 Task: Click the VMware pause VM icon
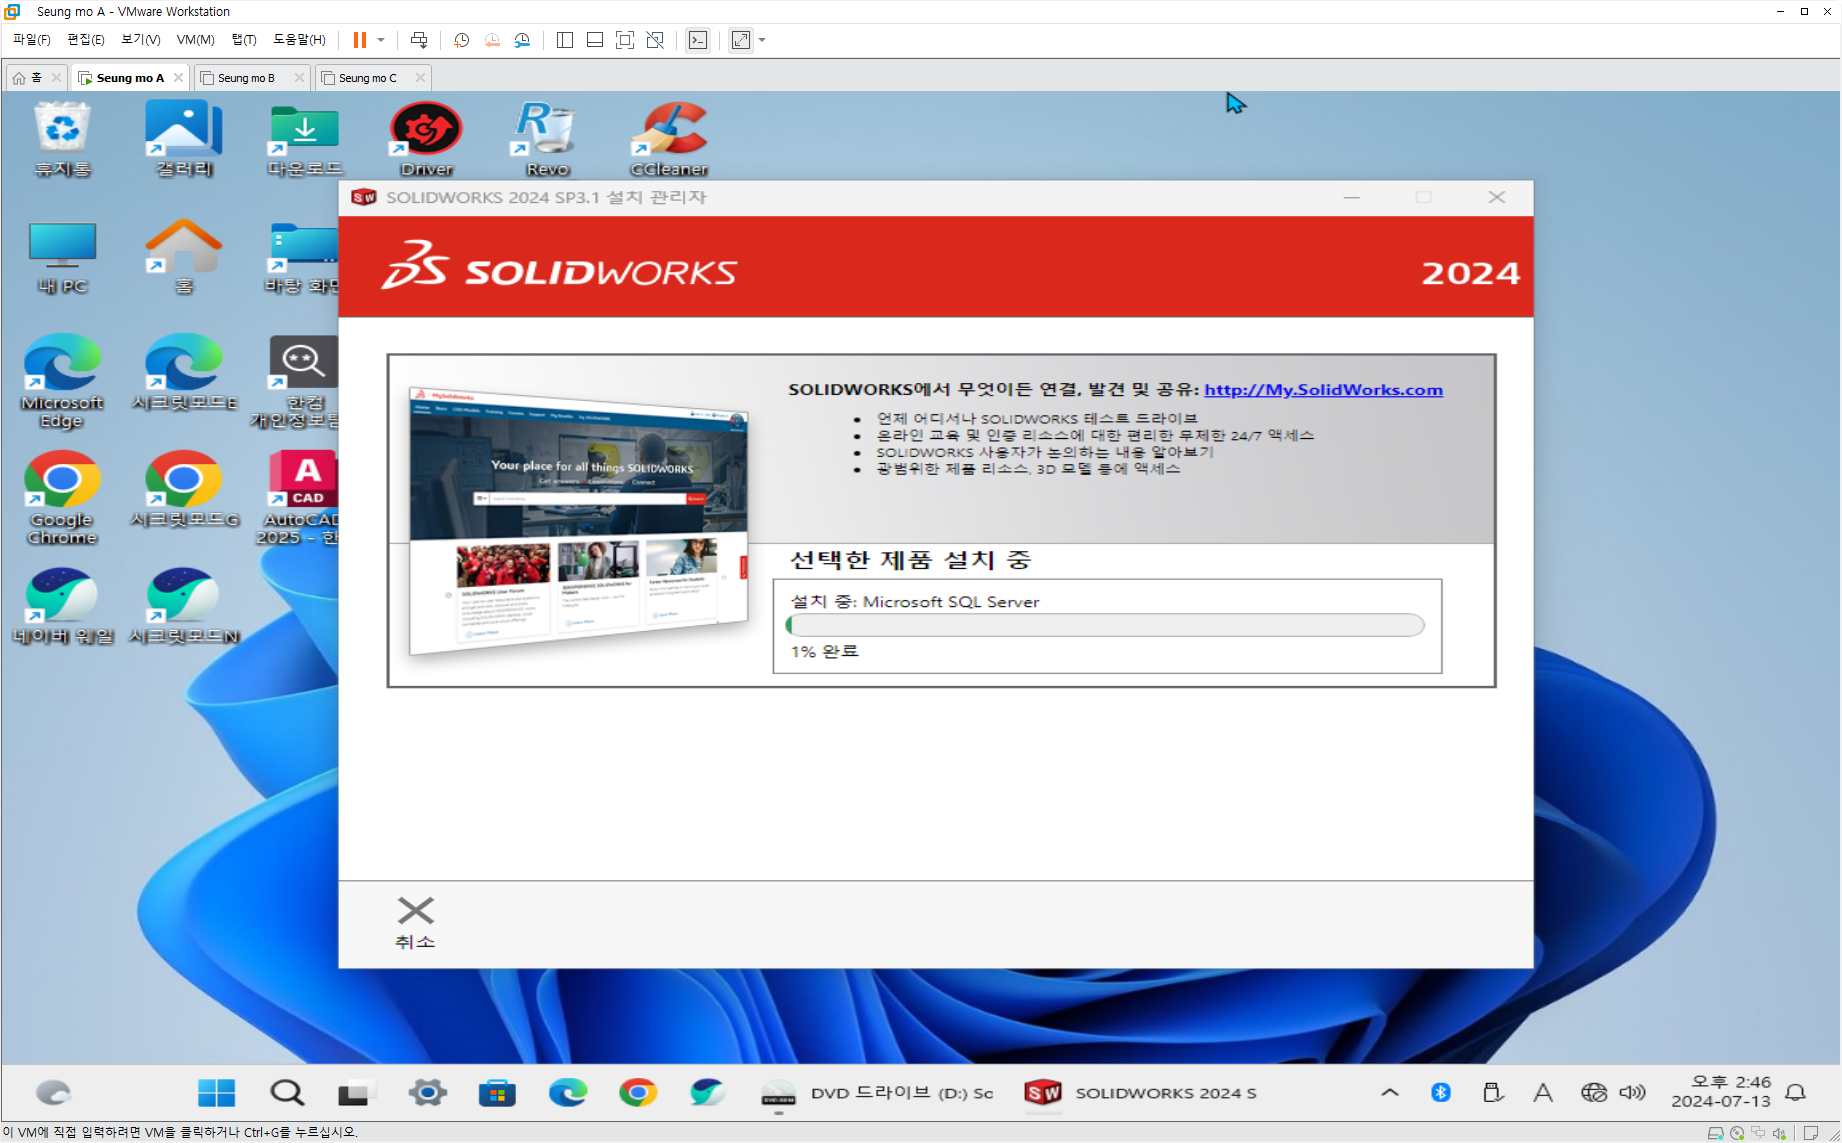pyautogui.click(x=360, y=40)
